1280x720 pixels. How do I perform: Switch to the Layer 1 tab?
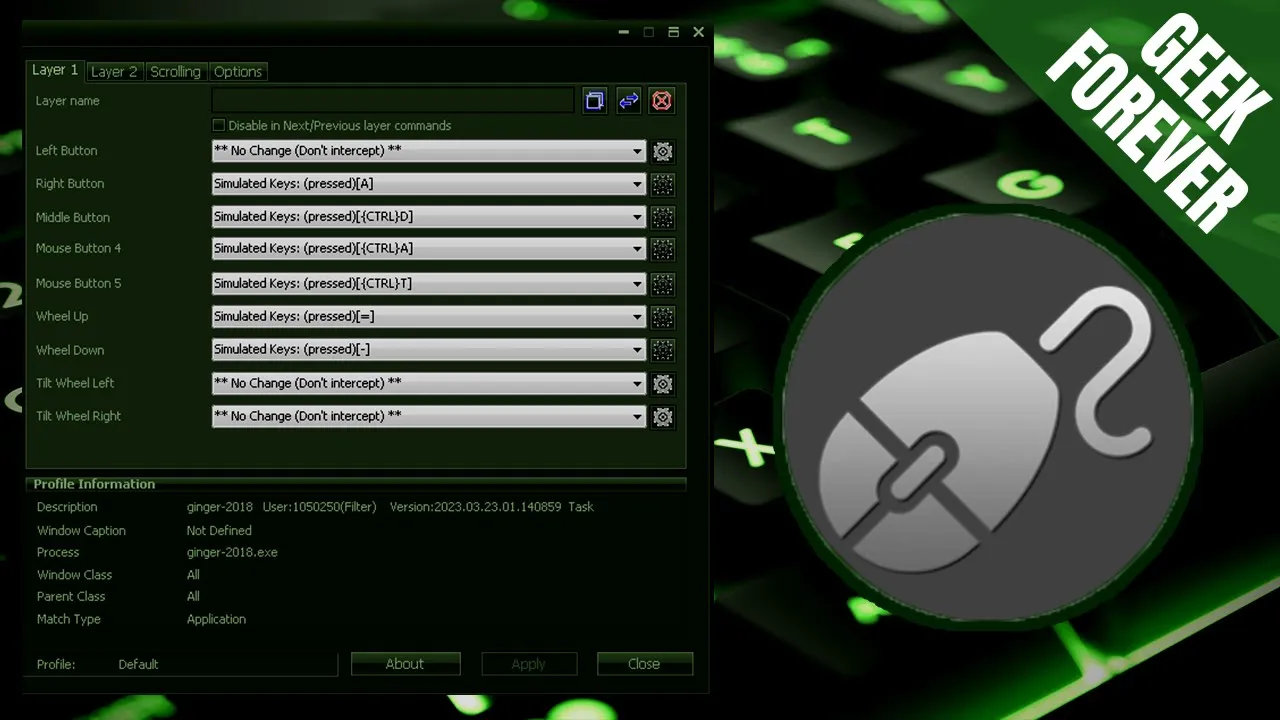(55, 70)
